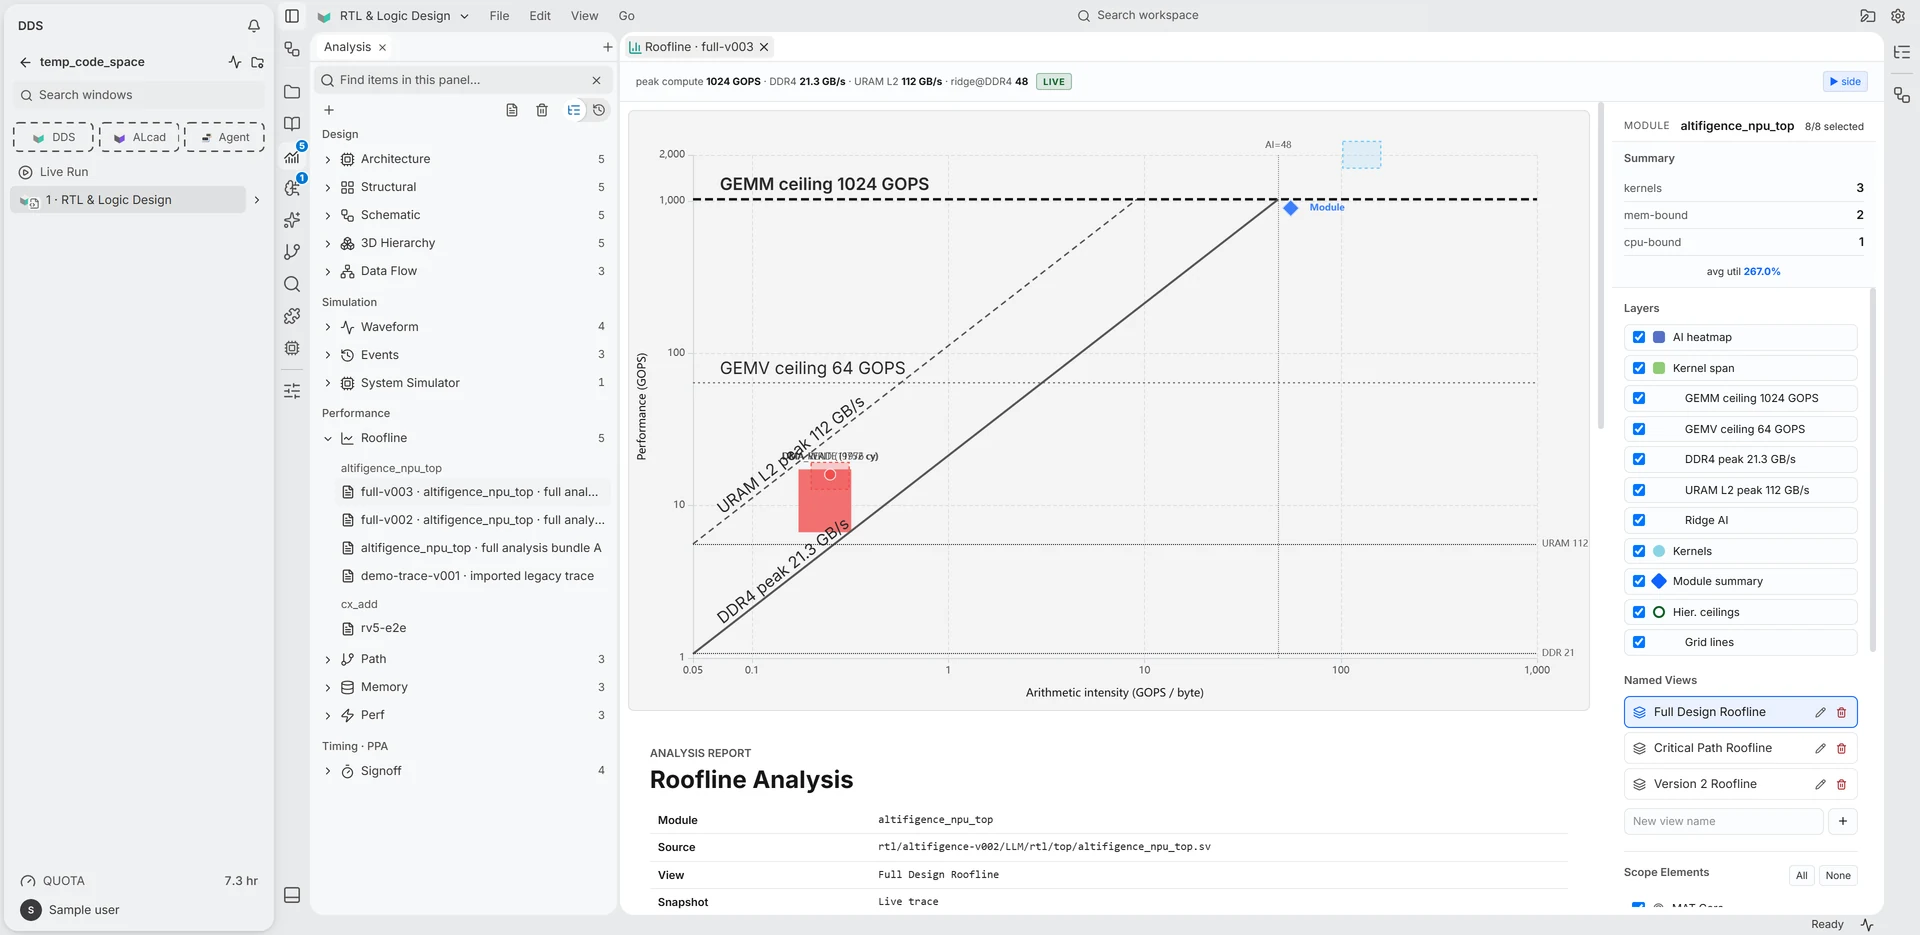Open the folder icon in activity bar
This screenshot has width=1920, height=935.
[292, 92]
